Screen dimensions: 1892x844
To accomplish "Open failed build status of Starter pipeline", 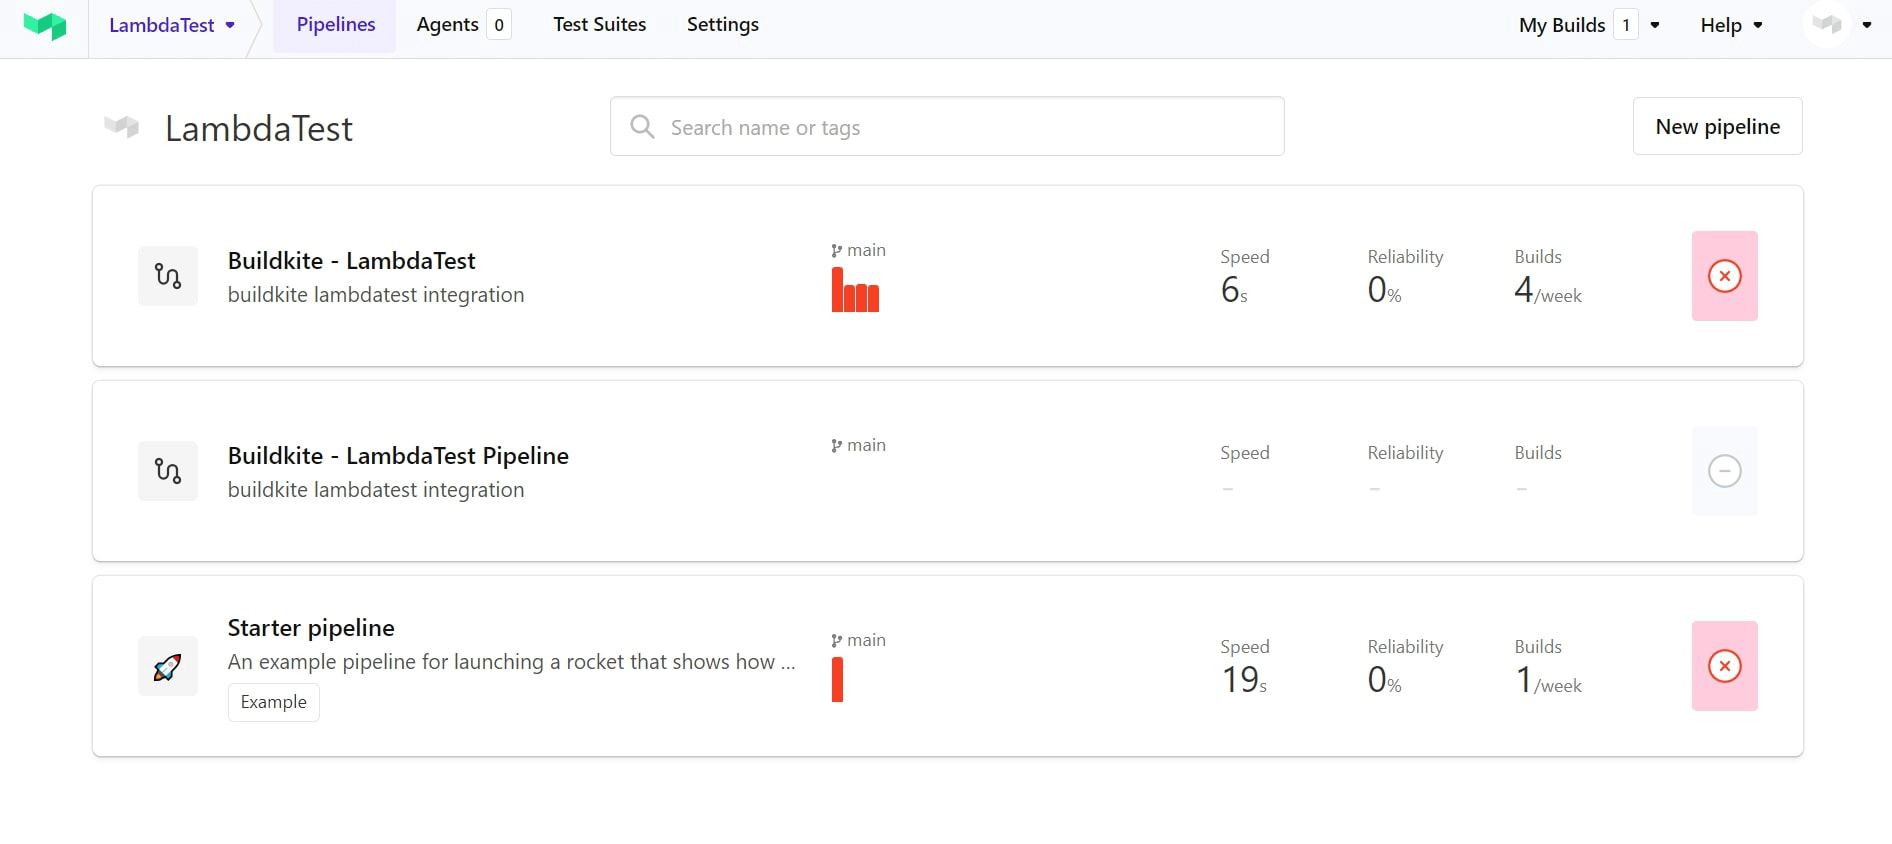I will click(1725, 666).
